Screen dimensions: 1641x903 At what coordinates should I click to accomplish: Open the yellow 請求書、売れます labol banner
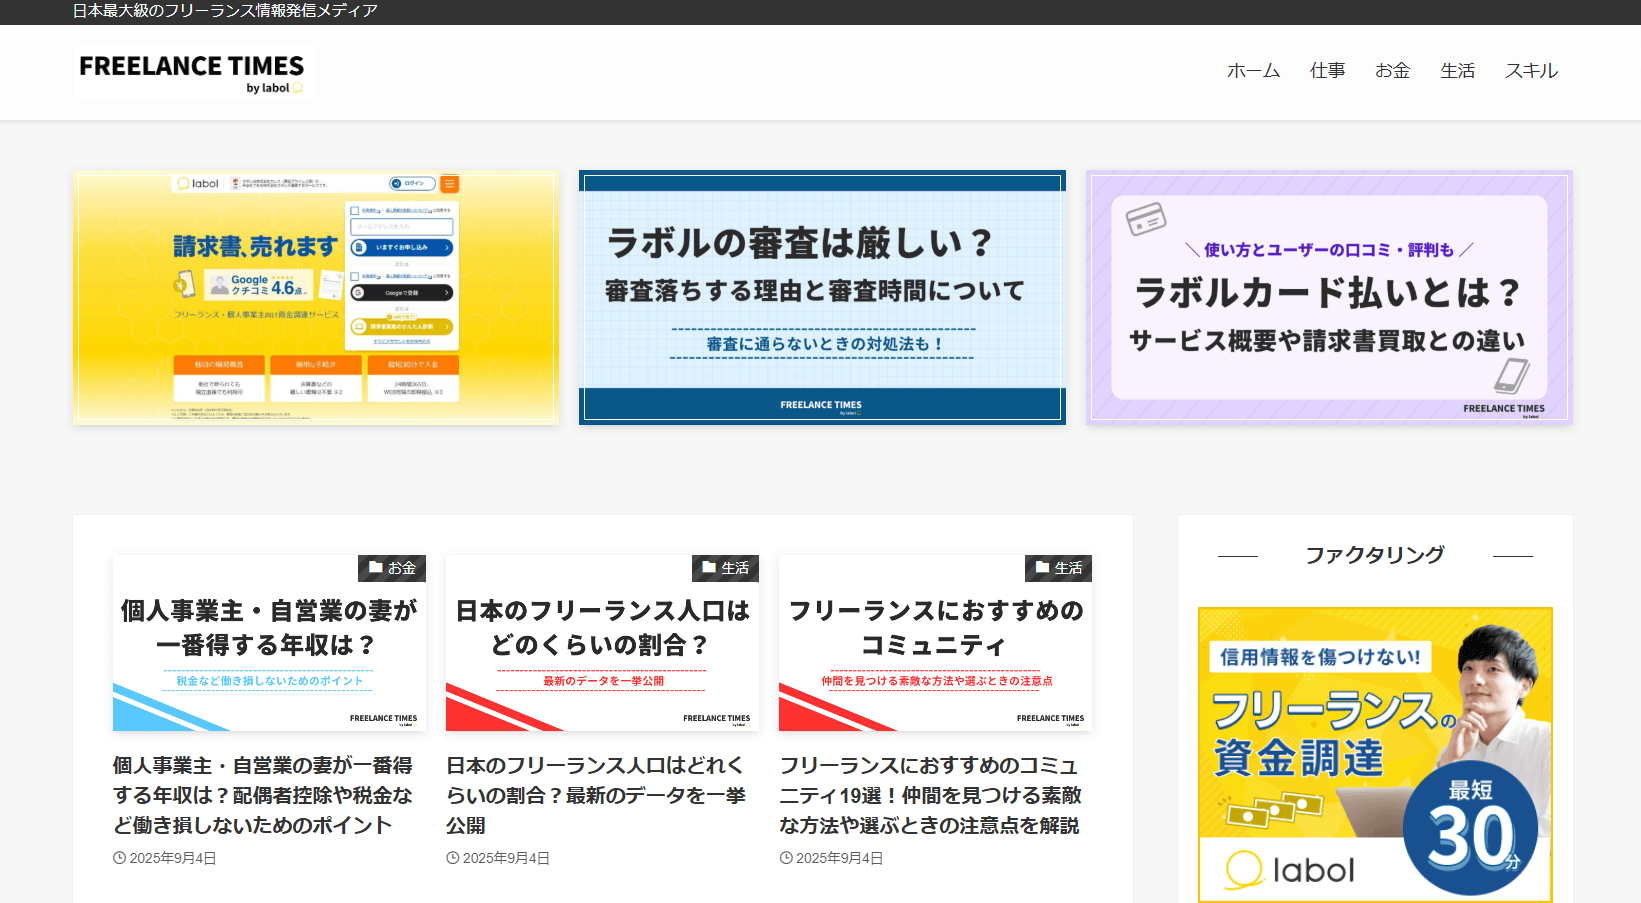316,297
